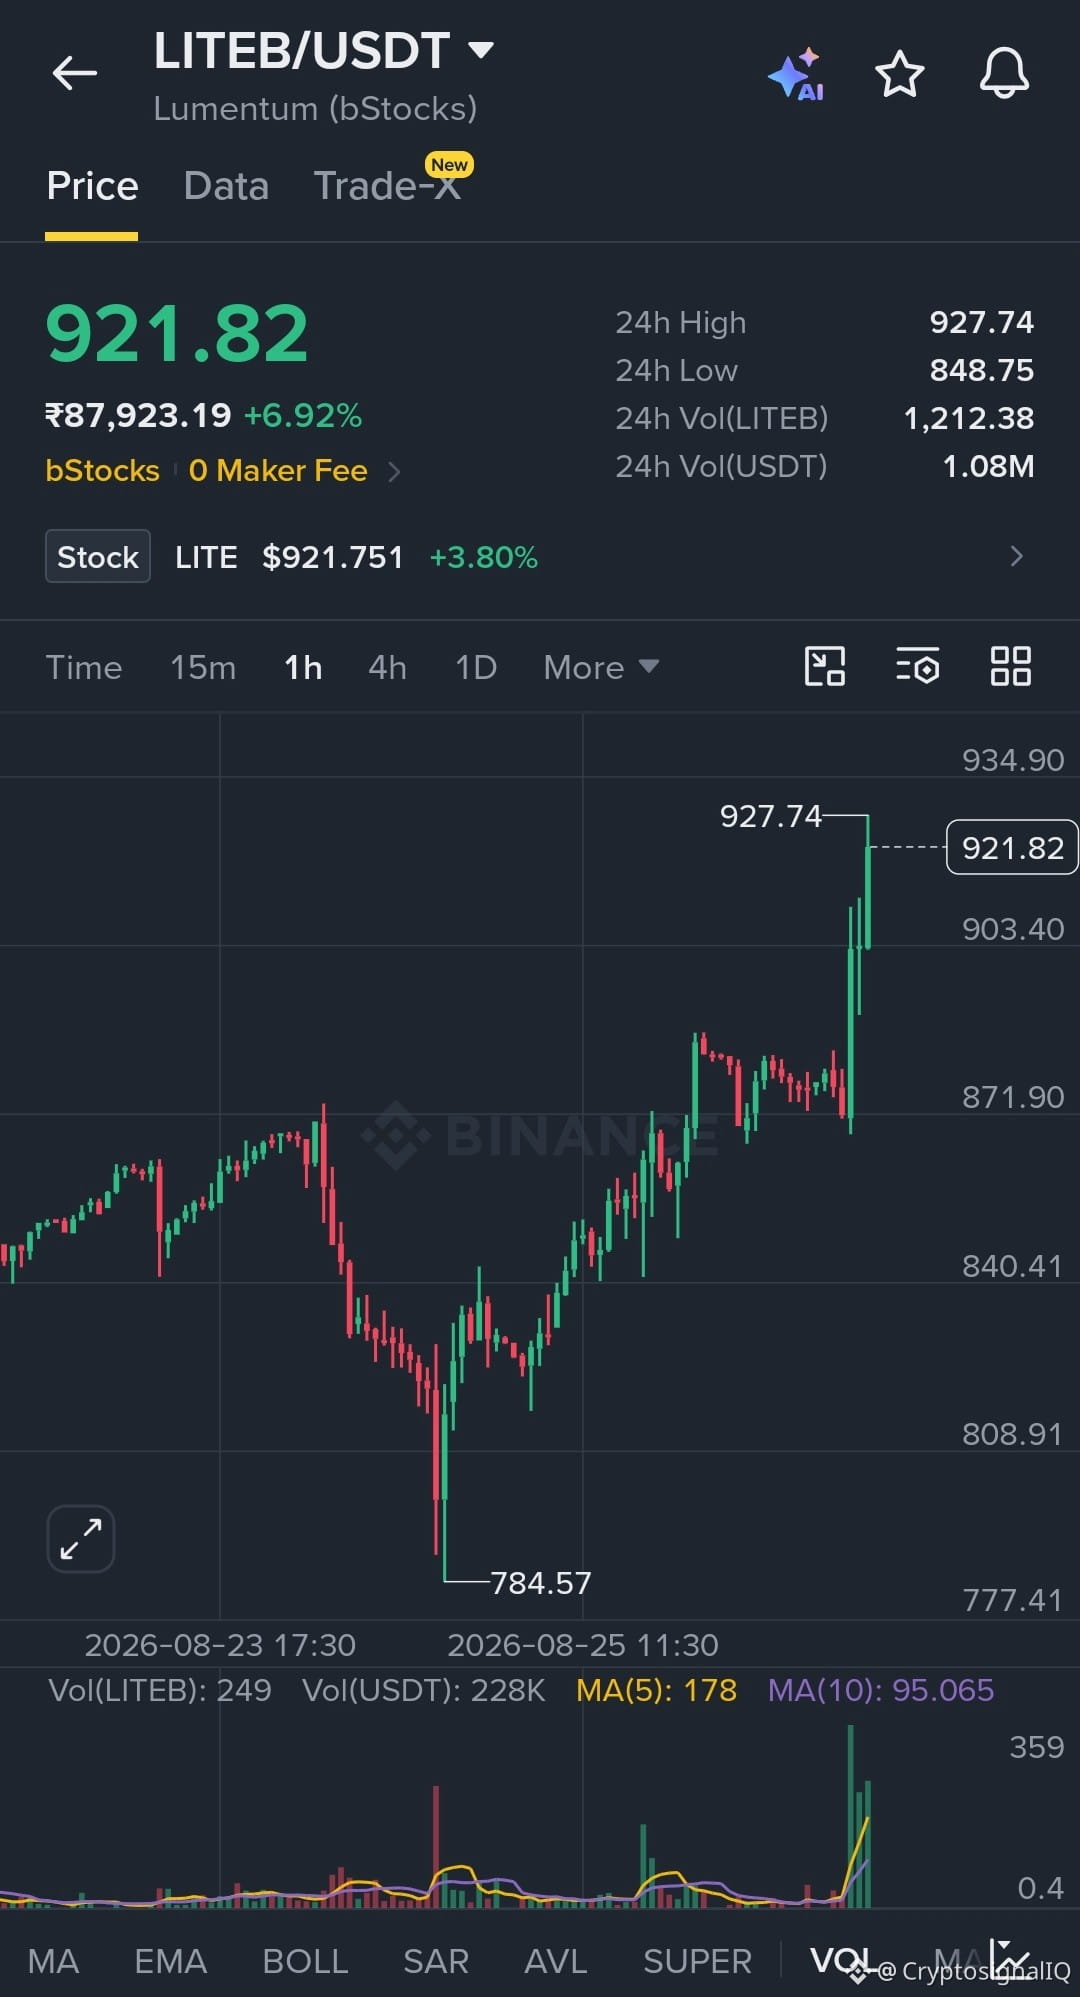Screen dimensions: 1080x1997
Task: Toggle the EMA indicator
Action: click(x=170, y=1961)
